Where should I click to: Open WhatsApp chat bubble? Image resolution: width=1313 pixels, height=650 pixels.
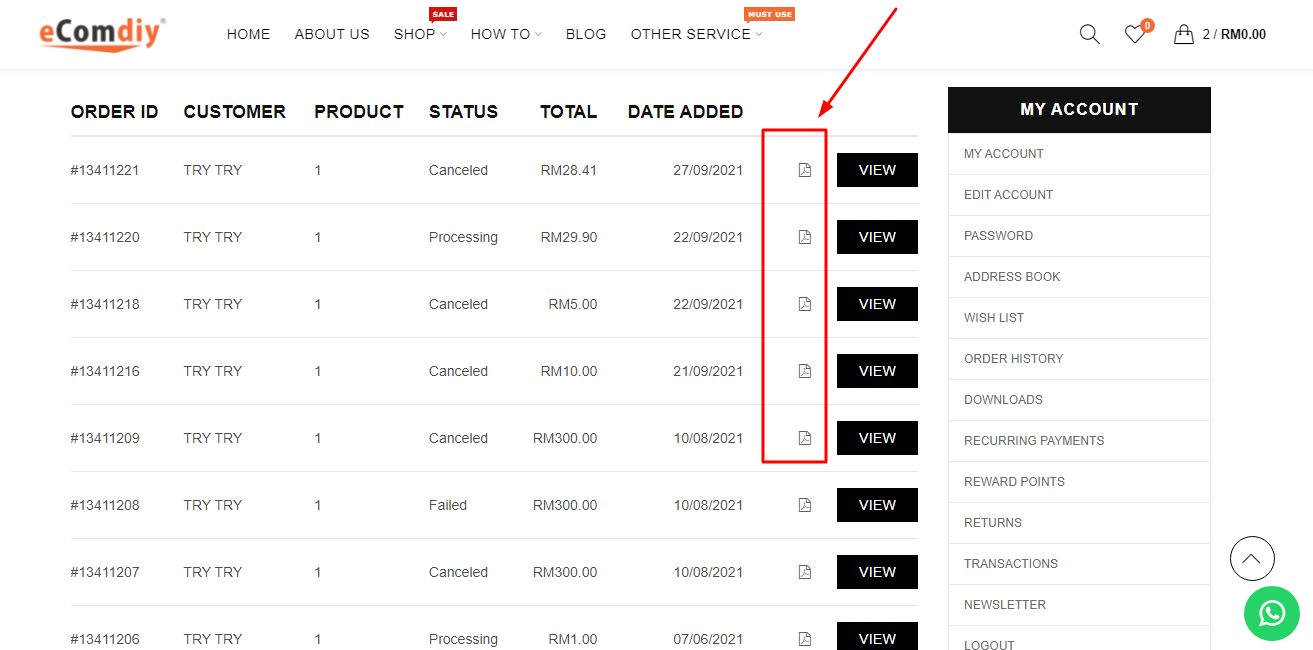tap(1271, 613)
